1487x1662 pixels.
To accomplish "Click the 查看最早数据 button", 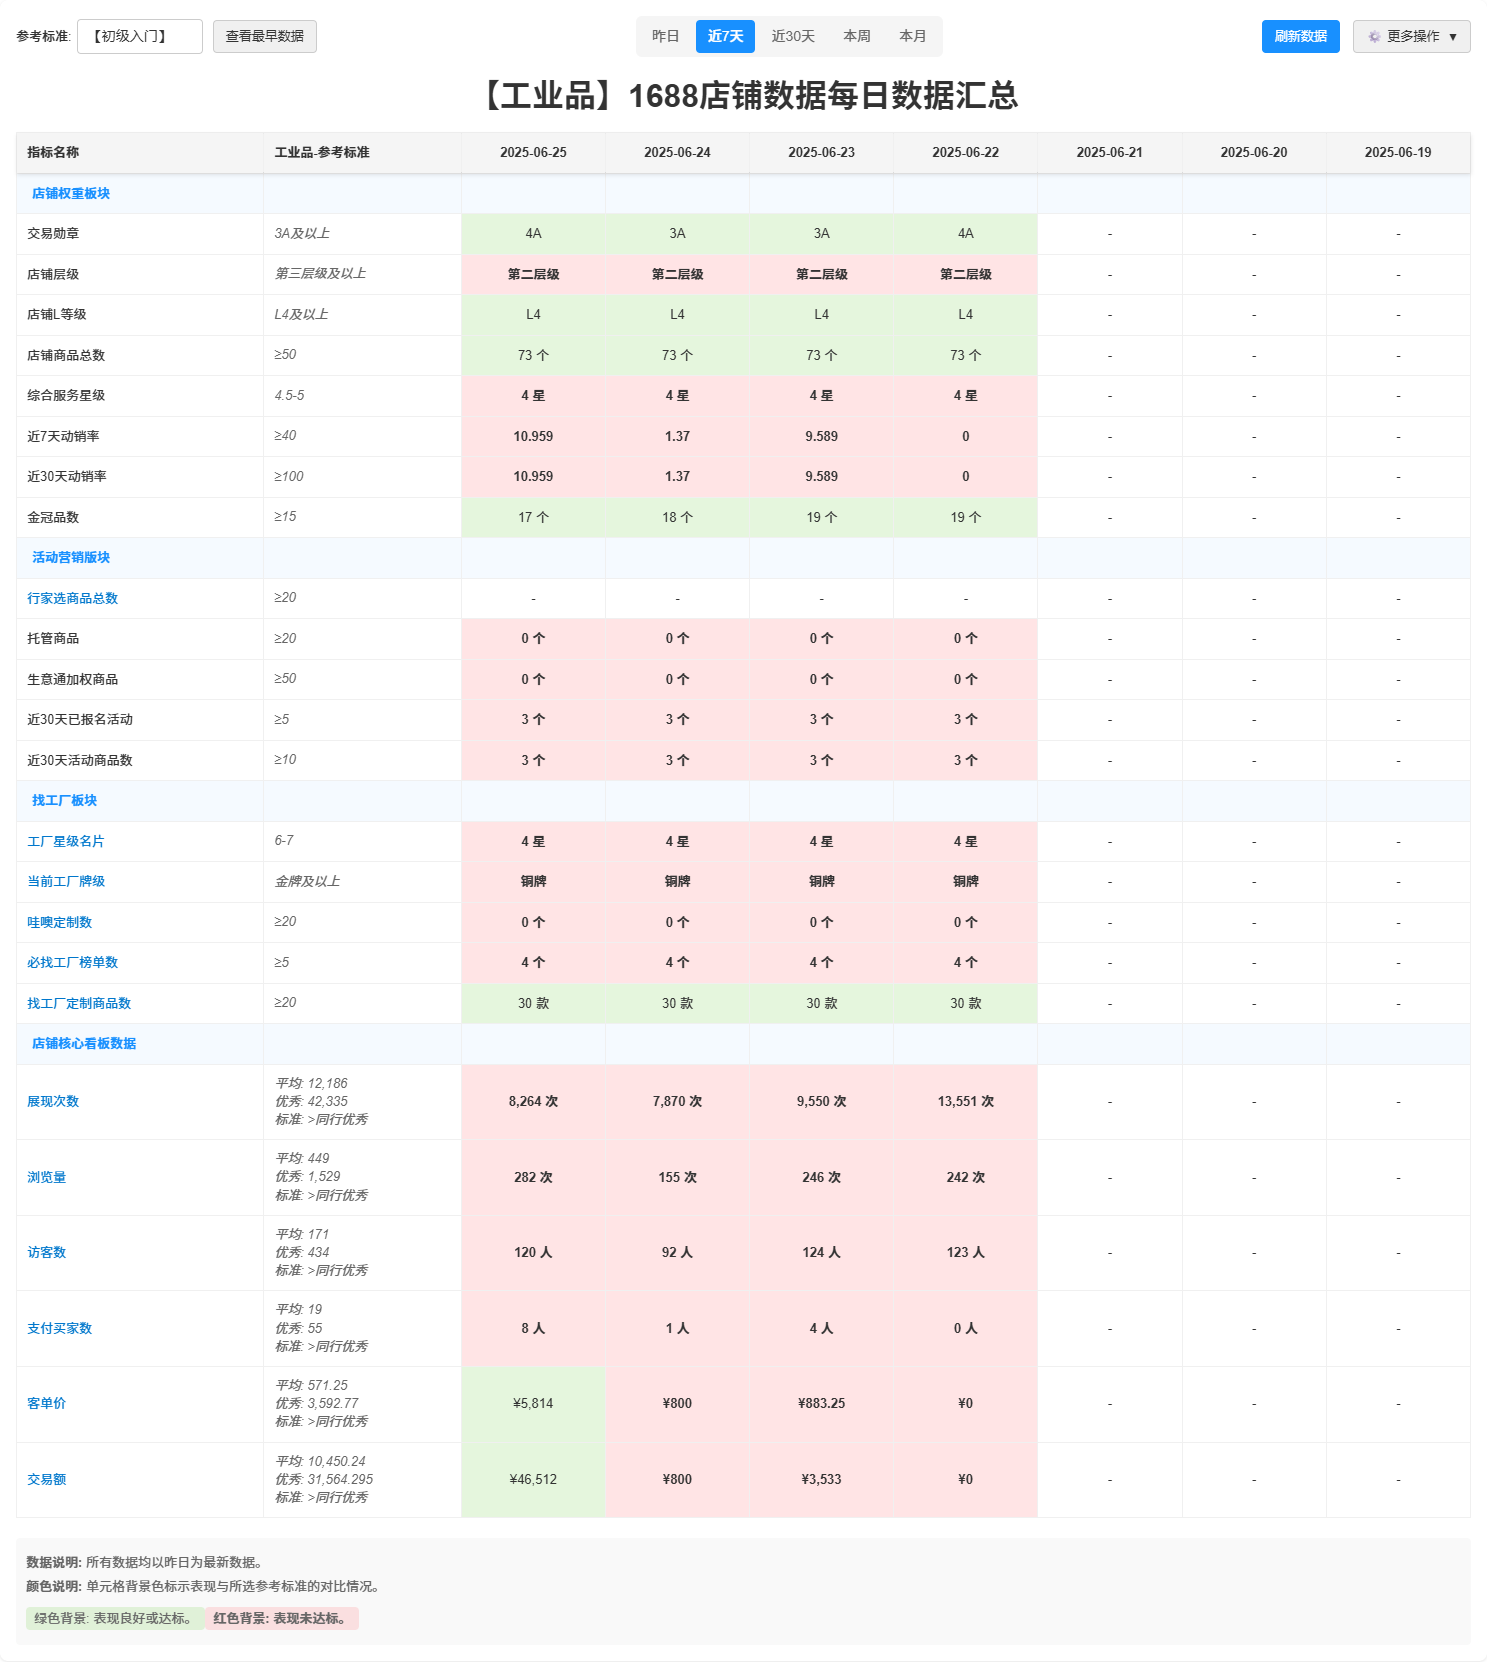I will (x=264, y=36).
